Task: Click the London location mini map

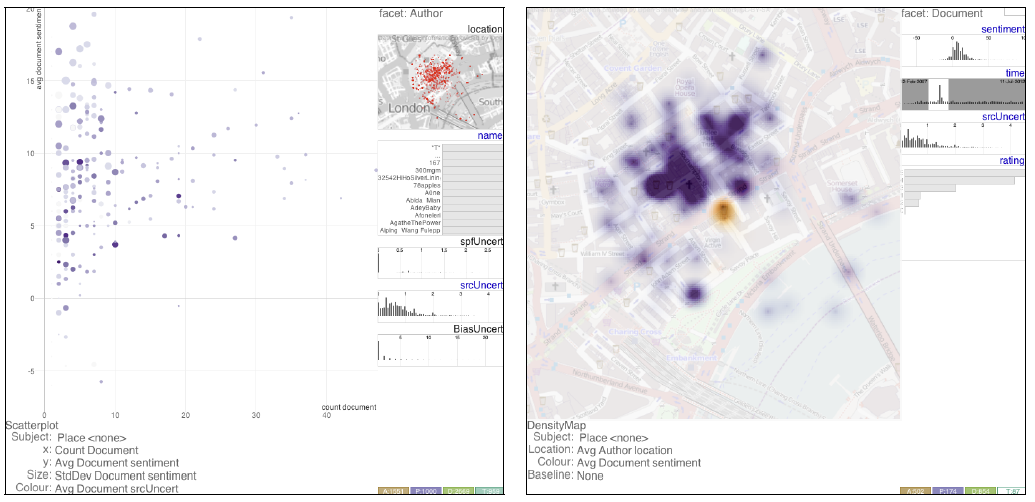Action: pos(439,82)
